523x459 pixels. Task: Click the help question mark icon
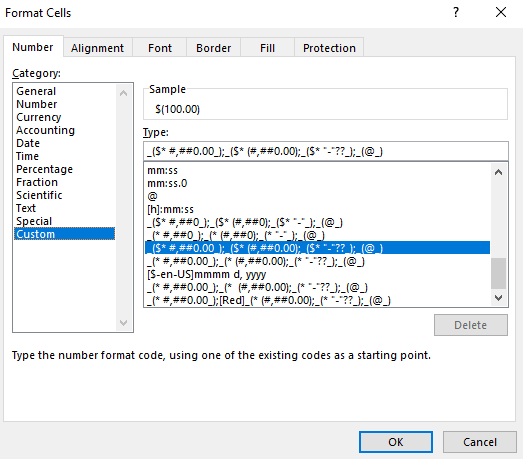click(x=456, y=13)
